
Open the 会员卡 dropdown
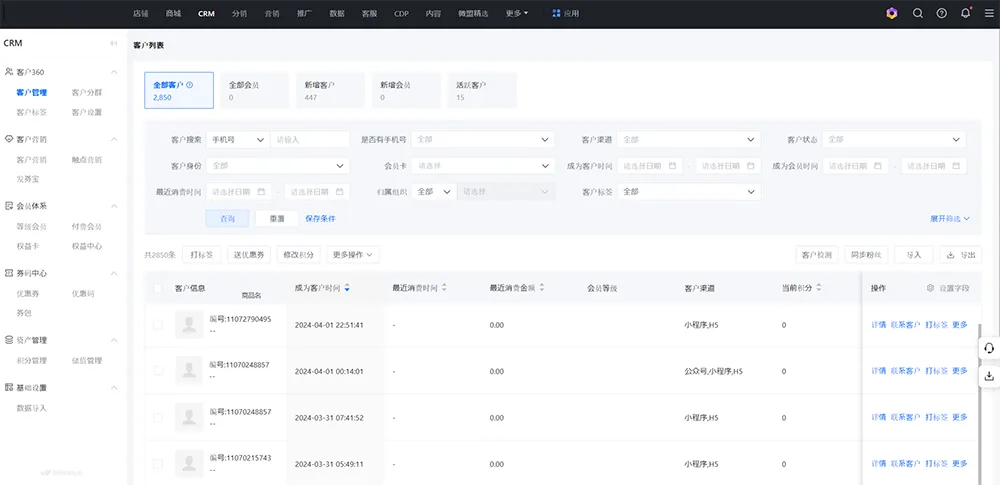[483, 165]
